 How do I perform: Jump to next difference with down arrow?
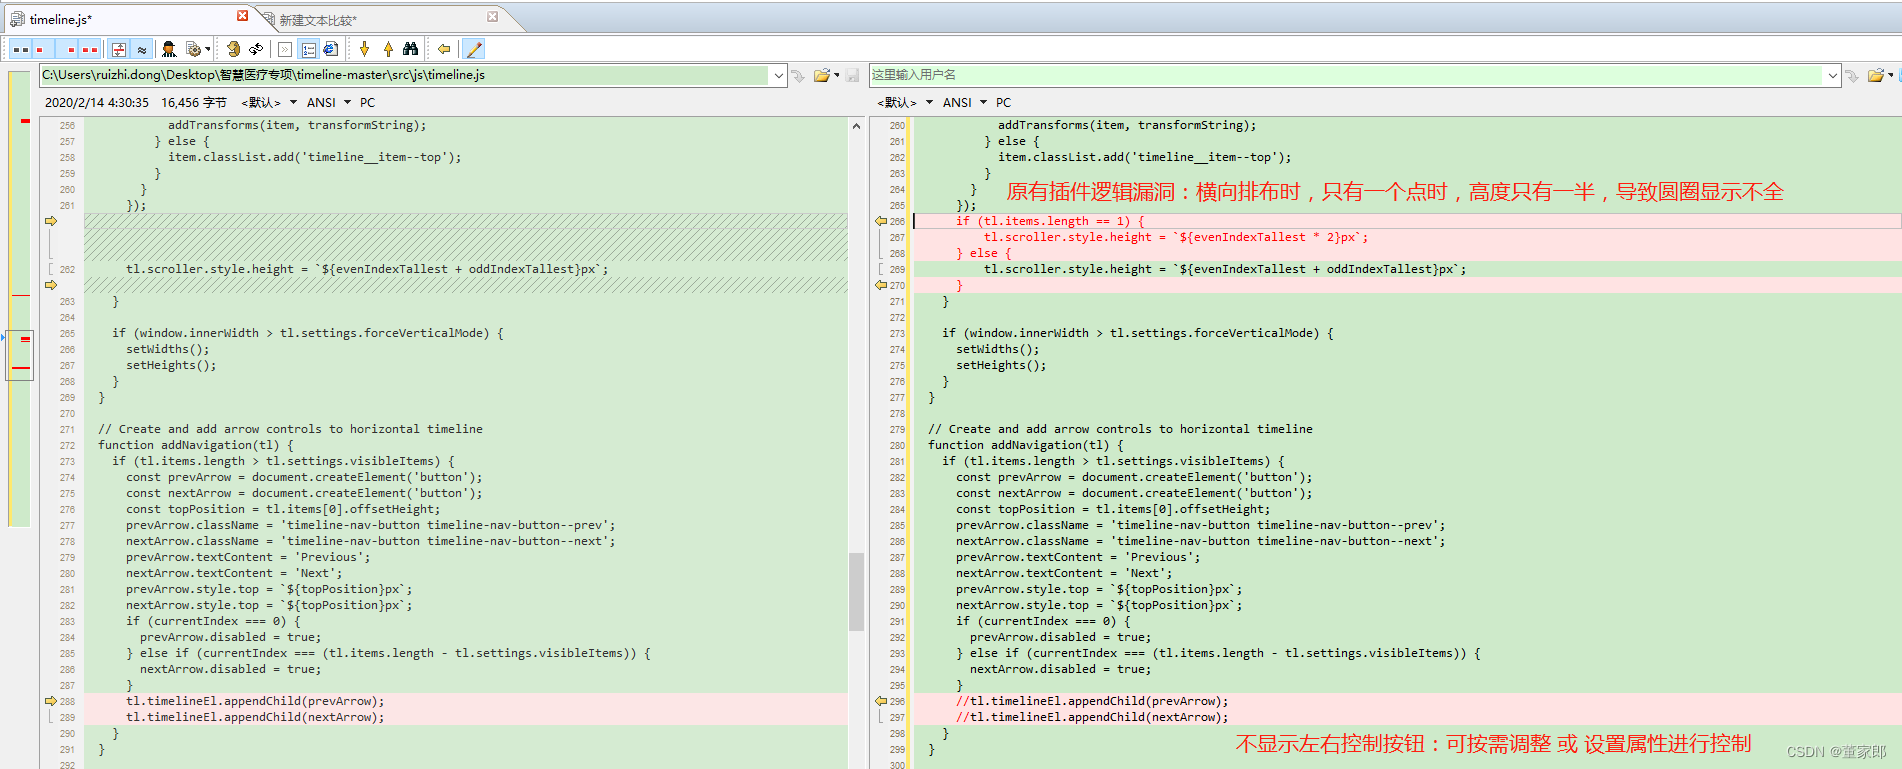(364, 49)
